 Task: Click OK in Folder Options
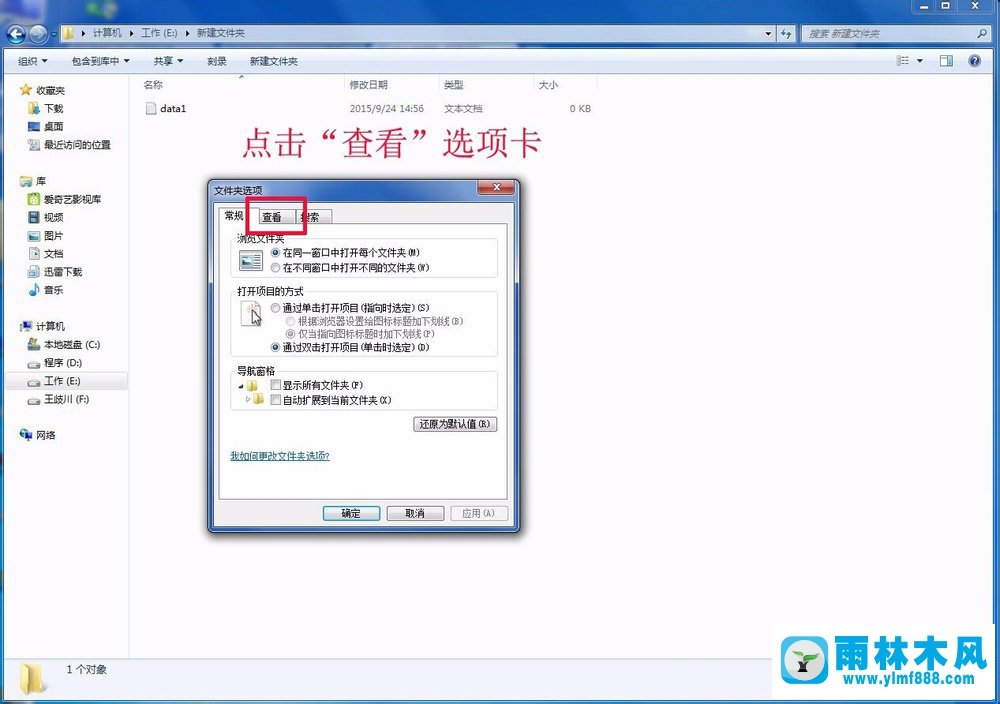click(x=351, y=513)
